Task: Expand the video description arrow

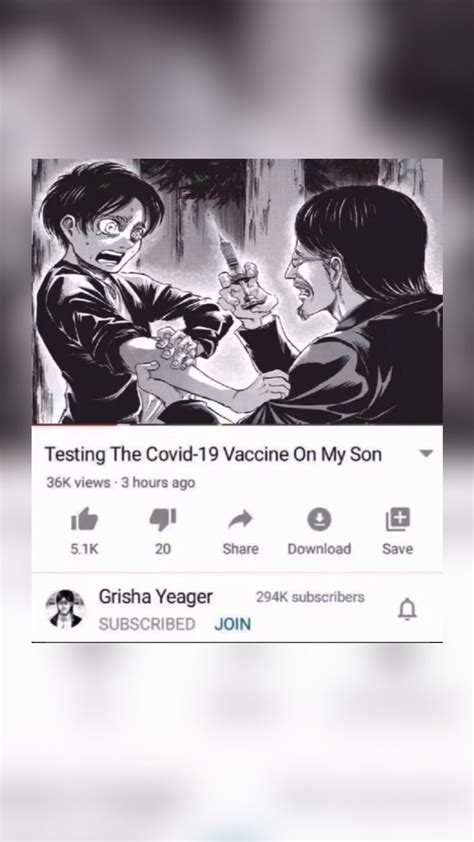Action: [426, 453]
